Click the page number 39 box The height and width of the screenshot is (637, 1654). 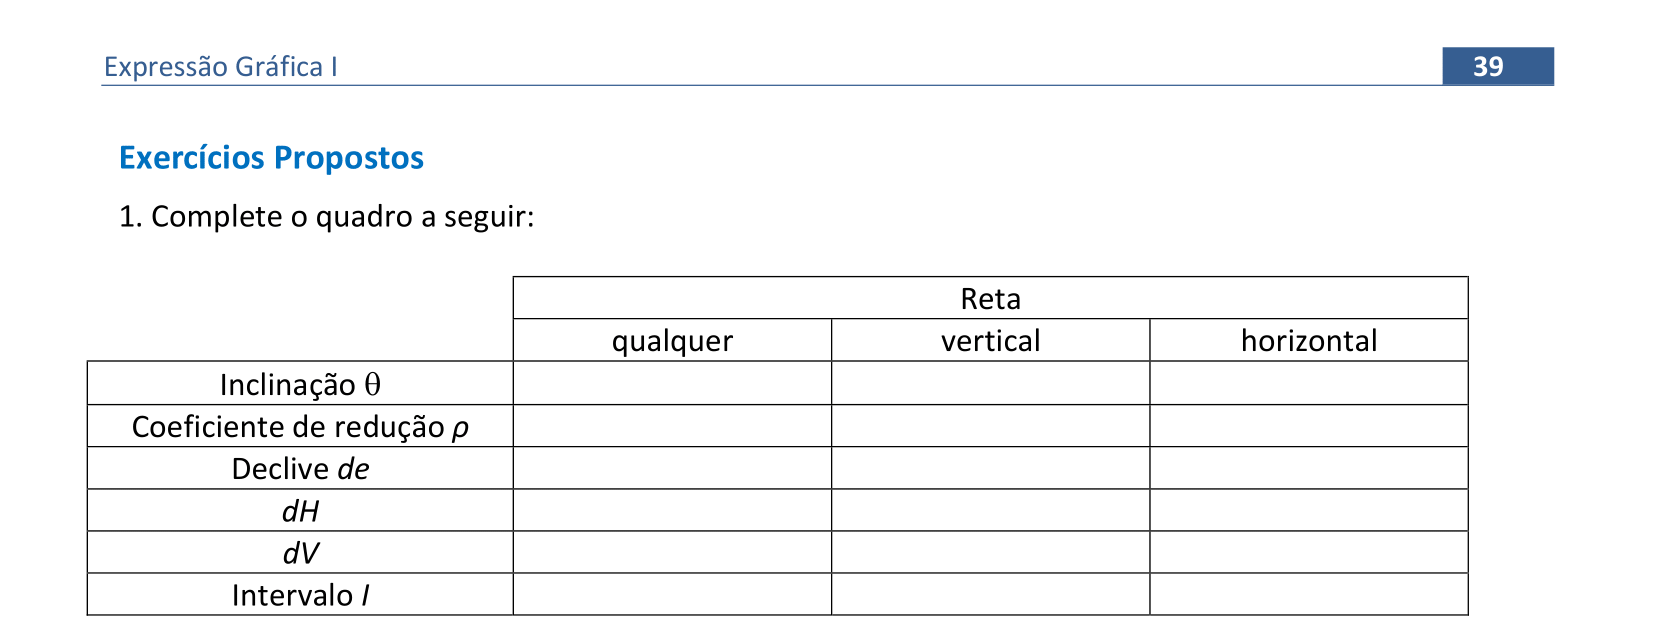click(1497, 66)
